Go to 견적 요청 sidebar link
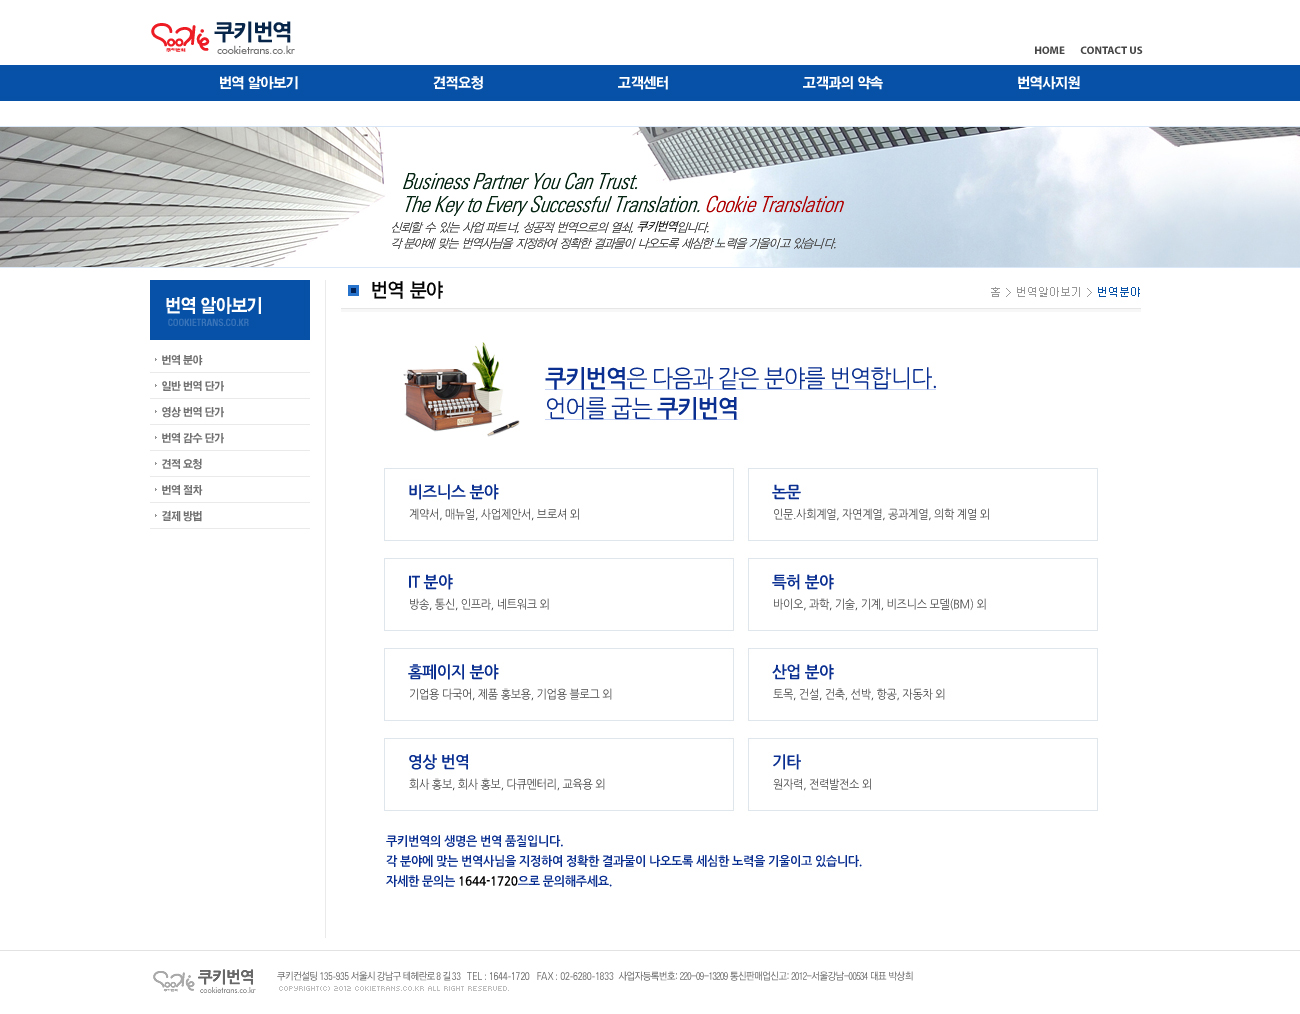Image resolution: width=1300 pixels, height=1014 pixels. (x=182, y=464)
